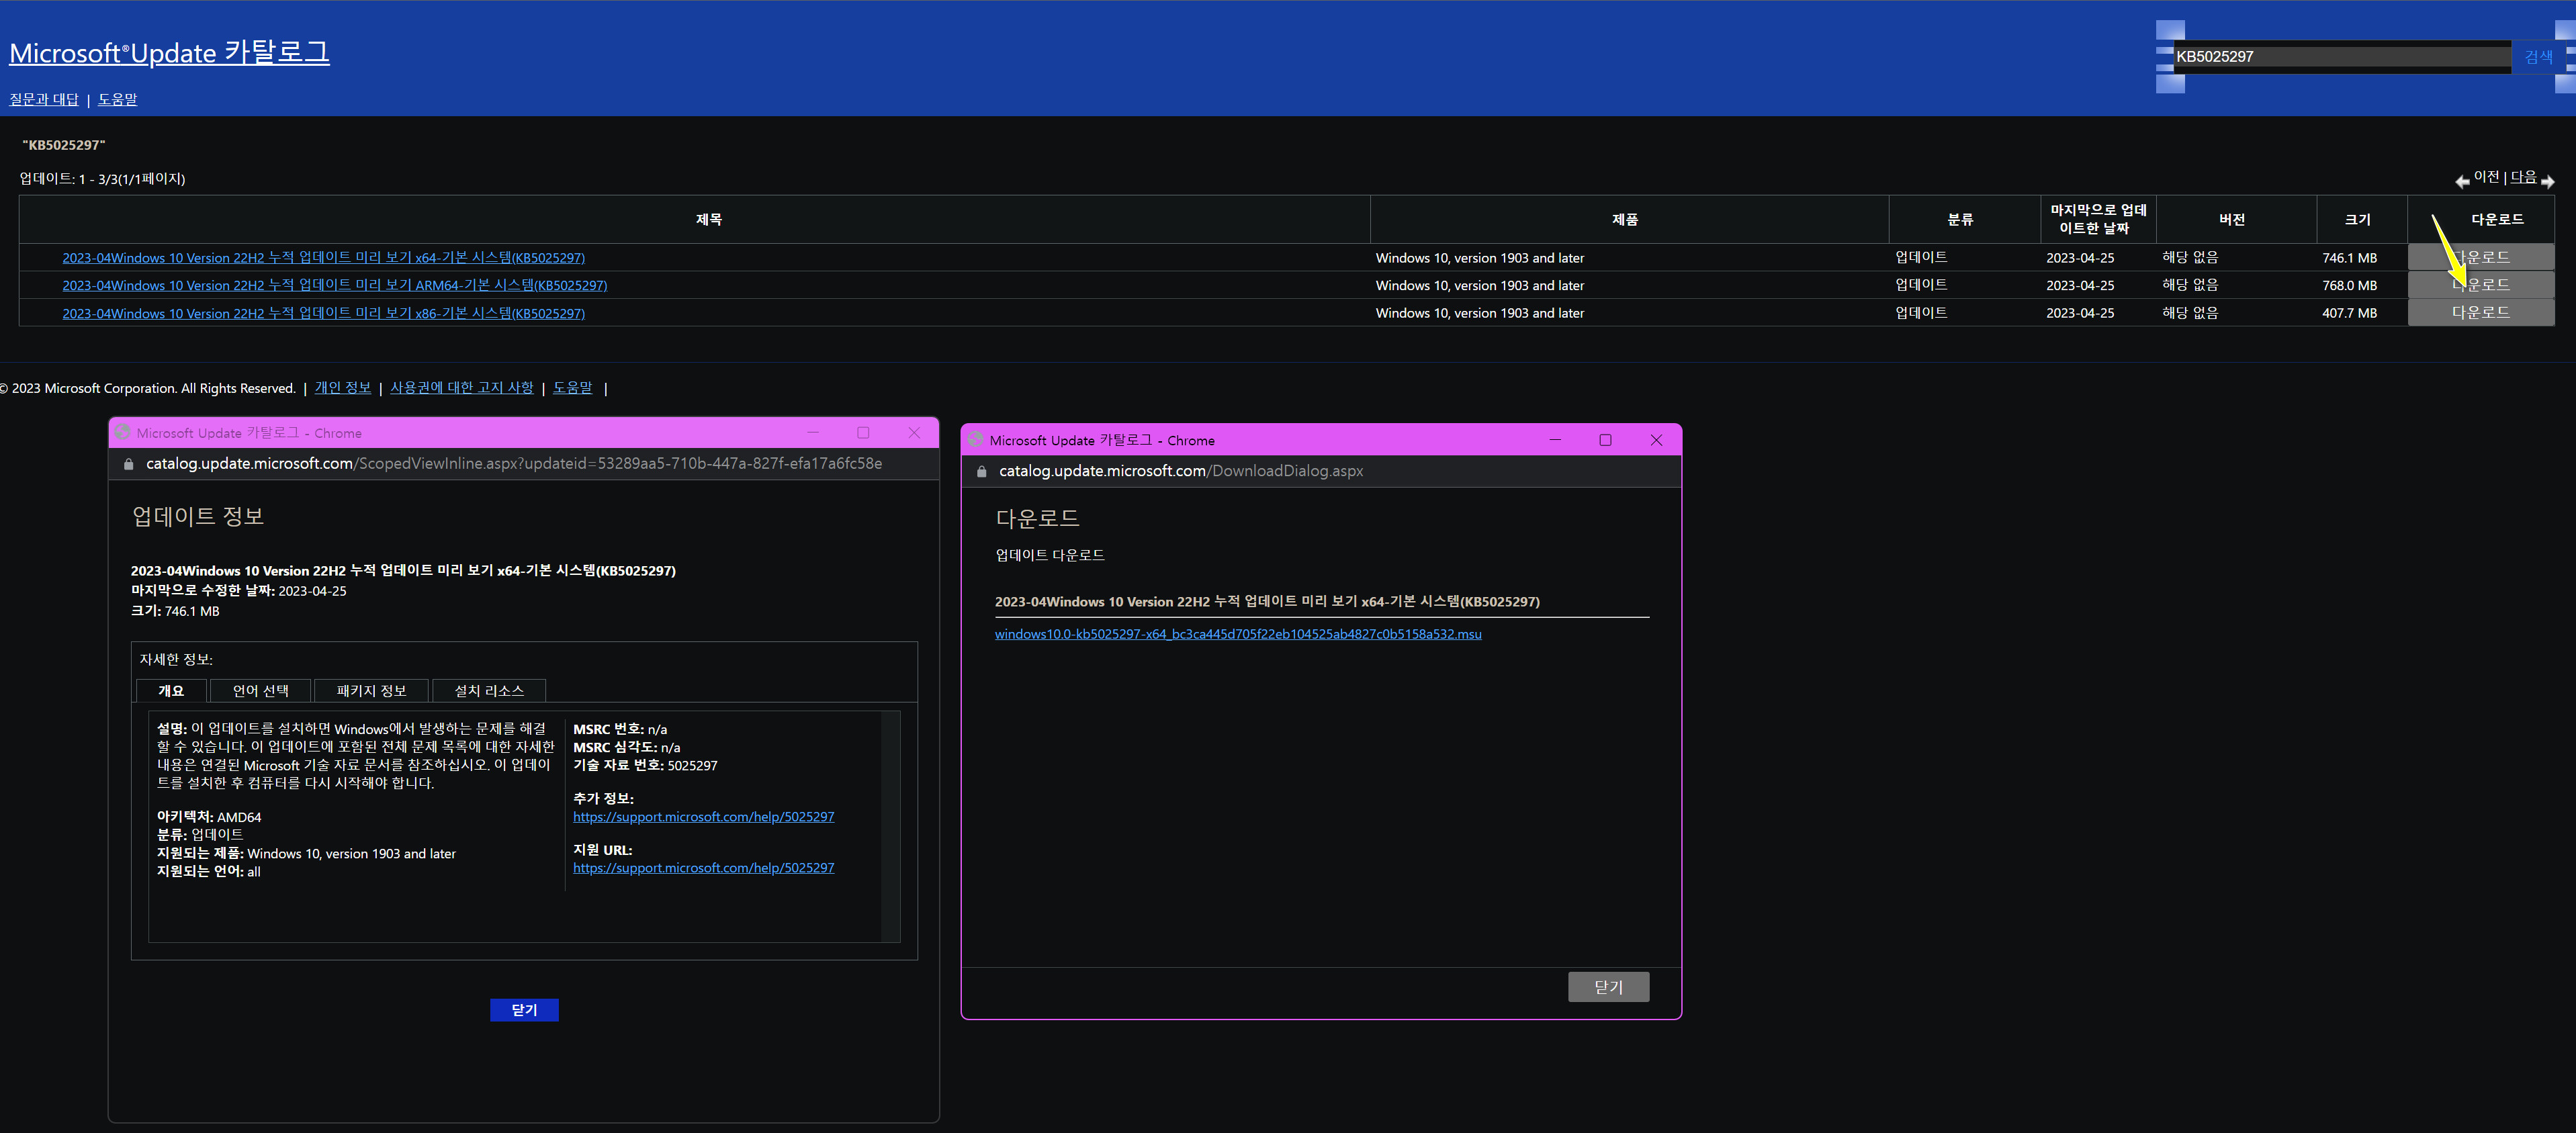Select the 패키지 정보 tab
This screenshot has height=1133, width=2576.
pos(371,691)
